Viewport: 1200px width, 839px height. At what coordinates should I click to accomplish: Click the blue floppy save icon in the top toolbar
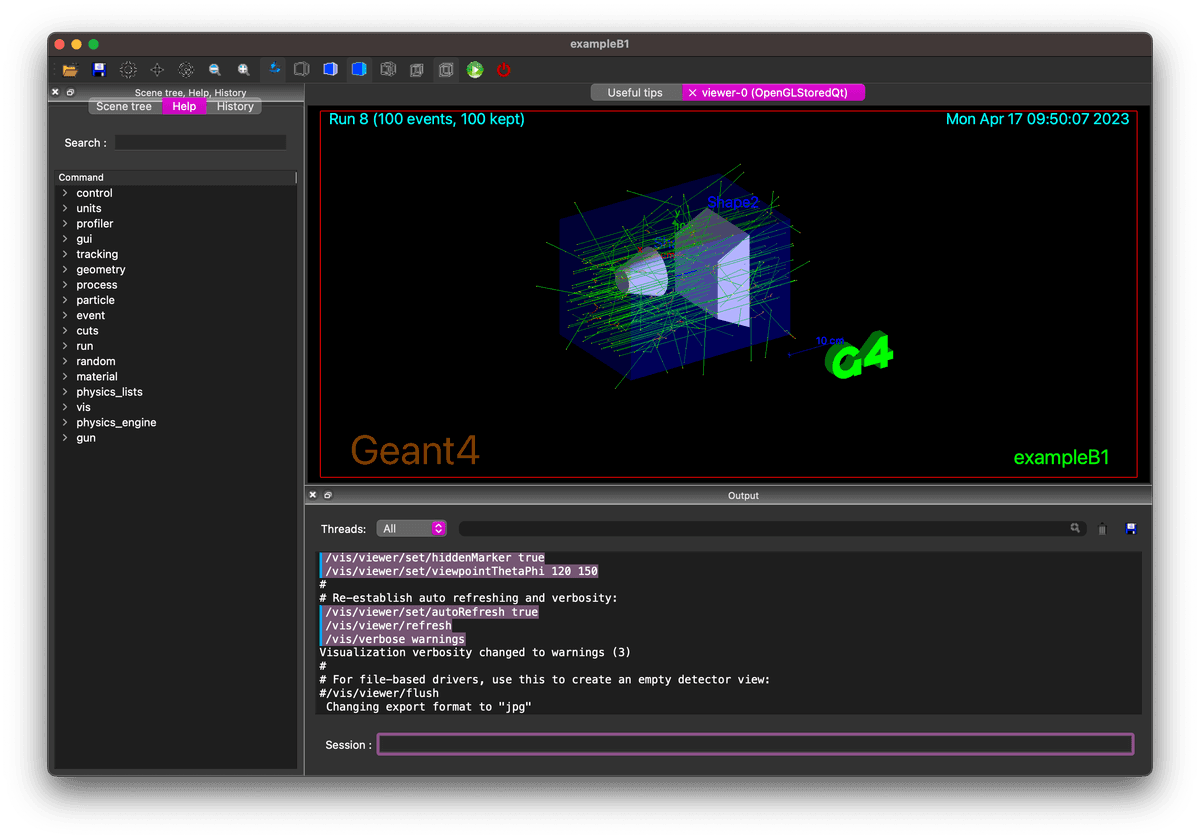click(x=99, y=70)
